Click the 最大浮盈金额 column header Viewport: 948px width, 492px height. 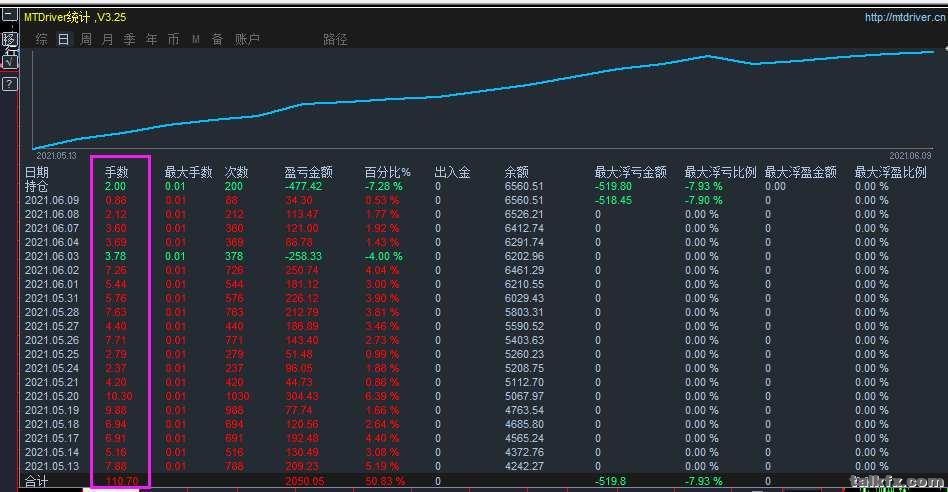coord(800,172)
